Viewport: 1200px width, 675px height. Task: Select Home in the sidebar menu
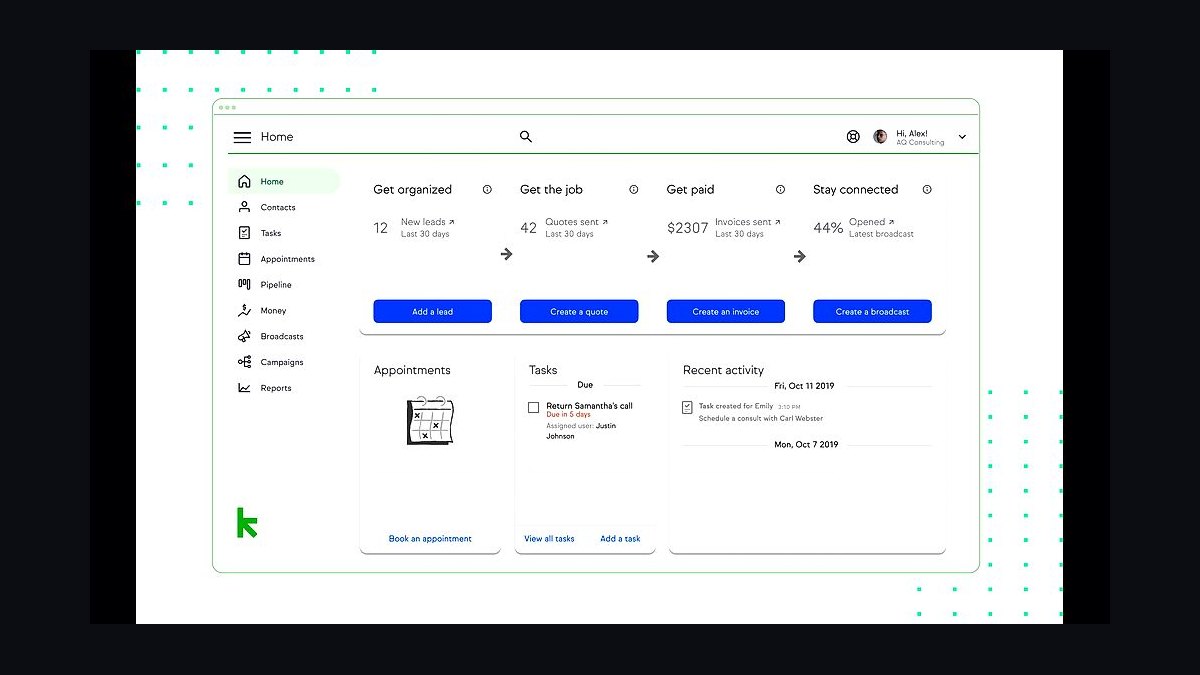(284, 182)
